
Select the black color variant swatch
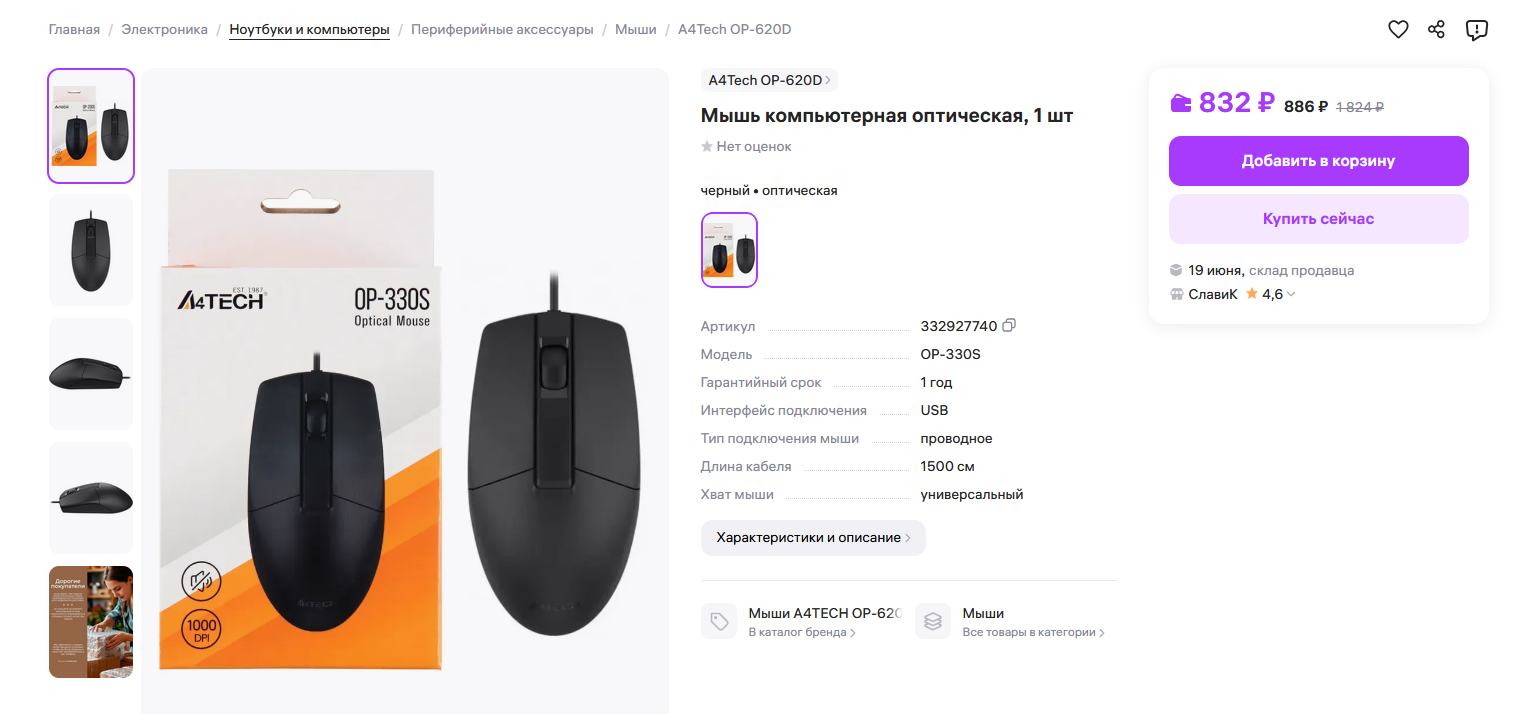[x=729, y=250]
